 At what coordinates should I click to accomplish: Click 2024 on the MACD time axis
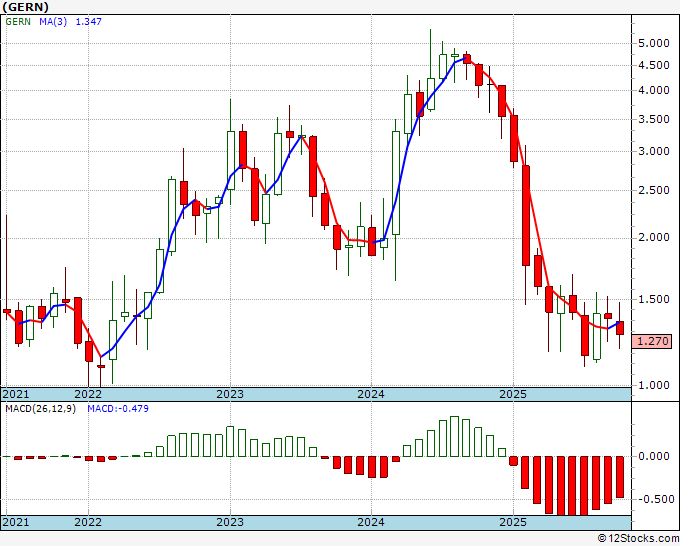[371, 522]
